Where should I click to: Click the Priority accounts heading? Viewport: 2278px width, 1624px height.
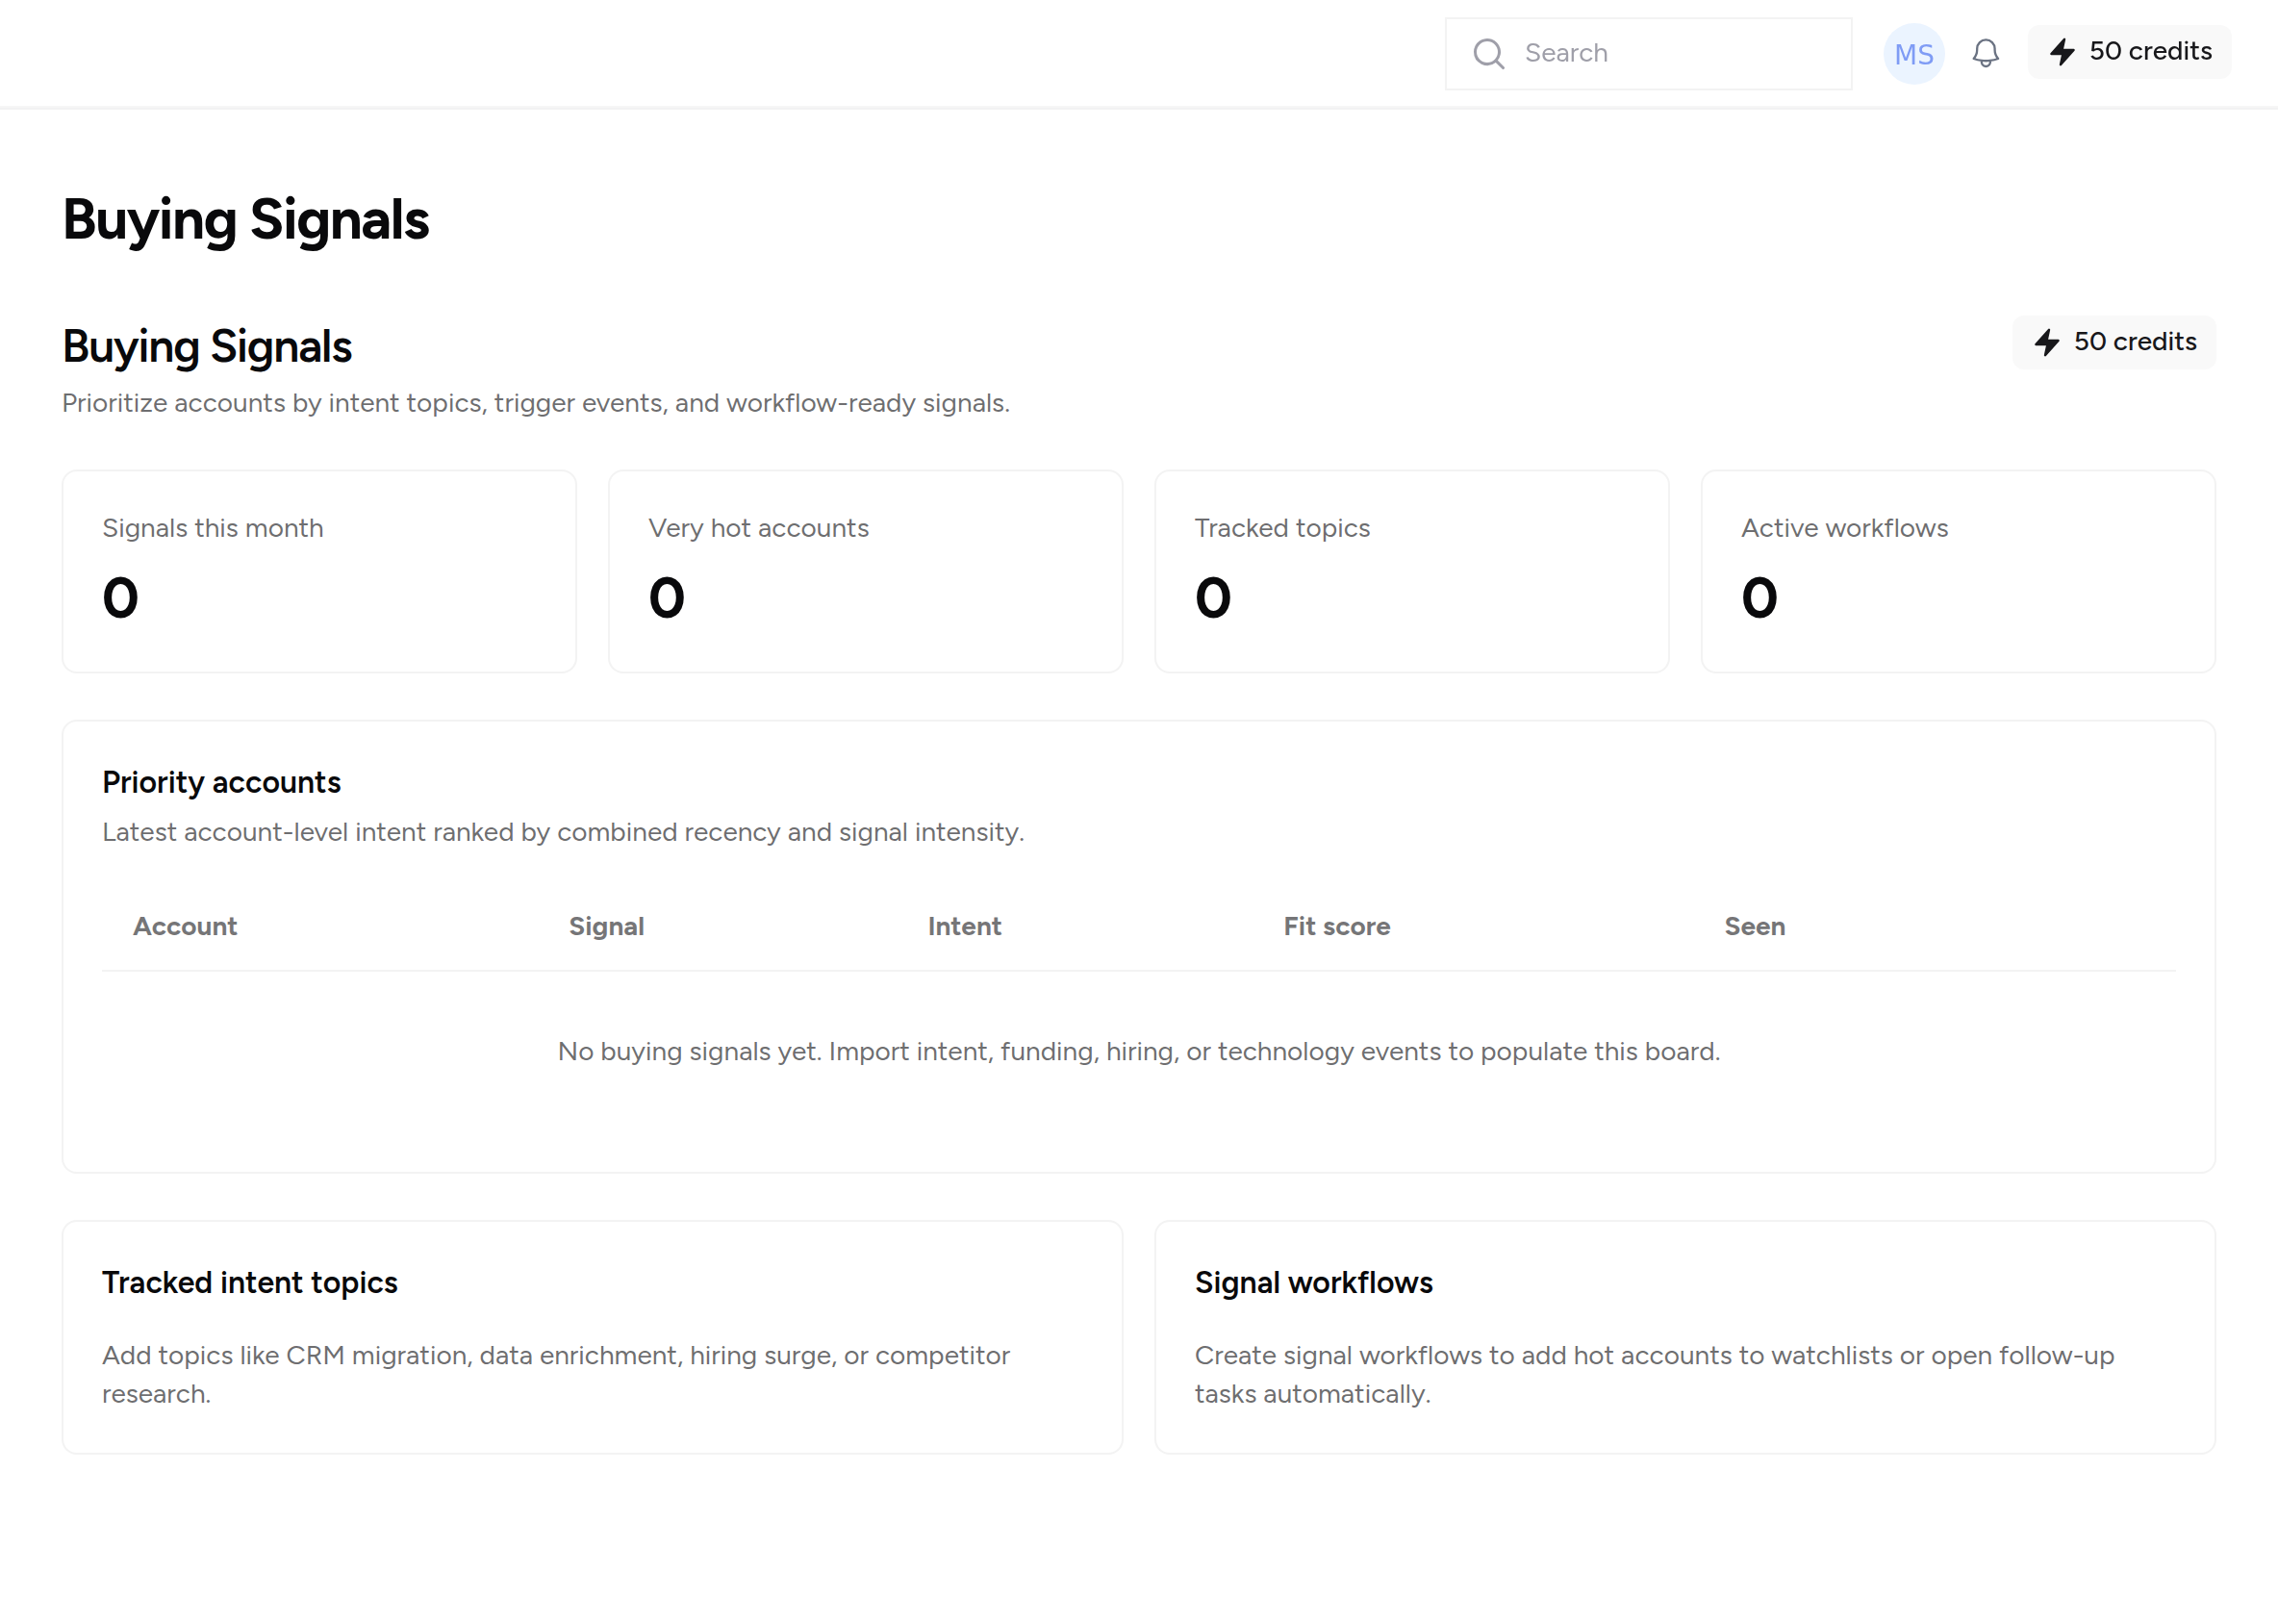[x=221, y=782]
